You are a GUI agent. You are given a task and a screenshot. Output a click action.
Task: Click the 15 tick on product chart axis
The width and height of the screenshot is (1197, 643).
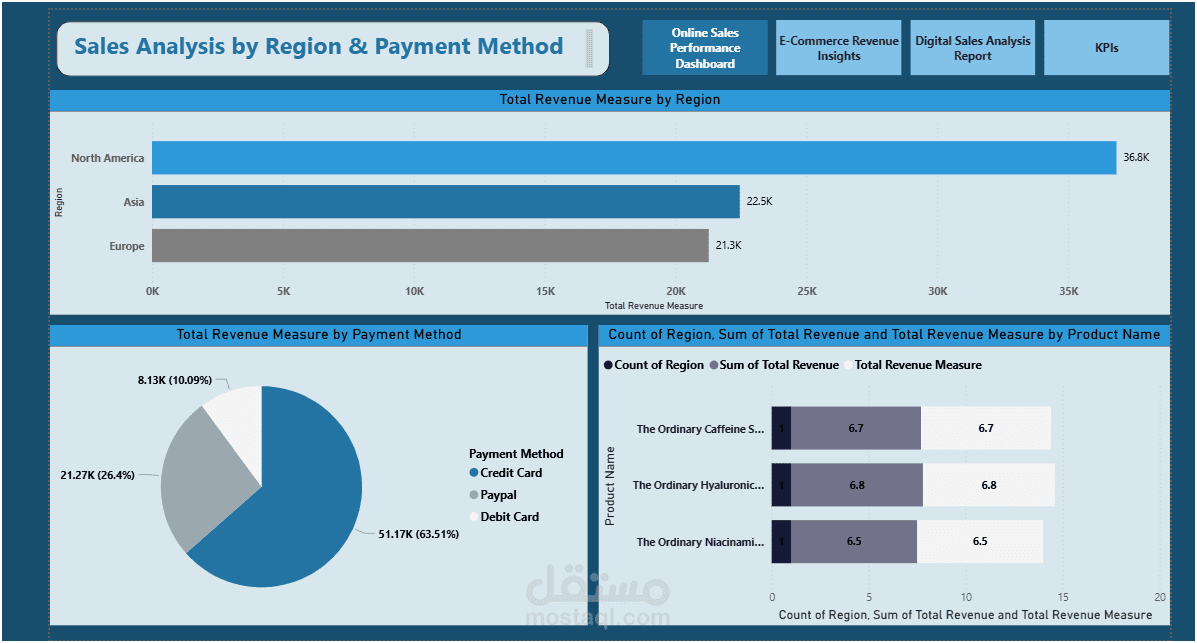pyautogui.click(x=1063, y=597)
